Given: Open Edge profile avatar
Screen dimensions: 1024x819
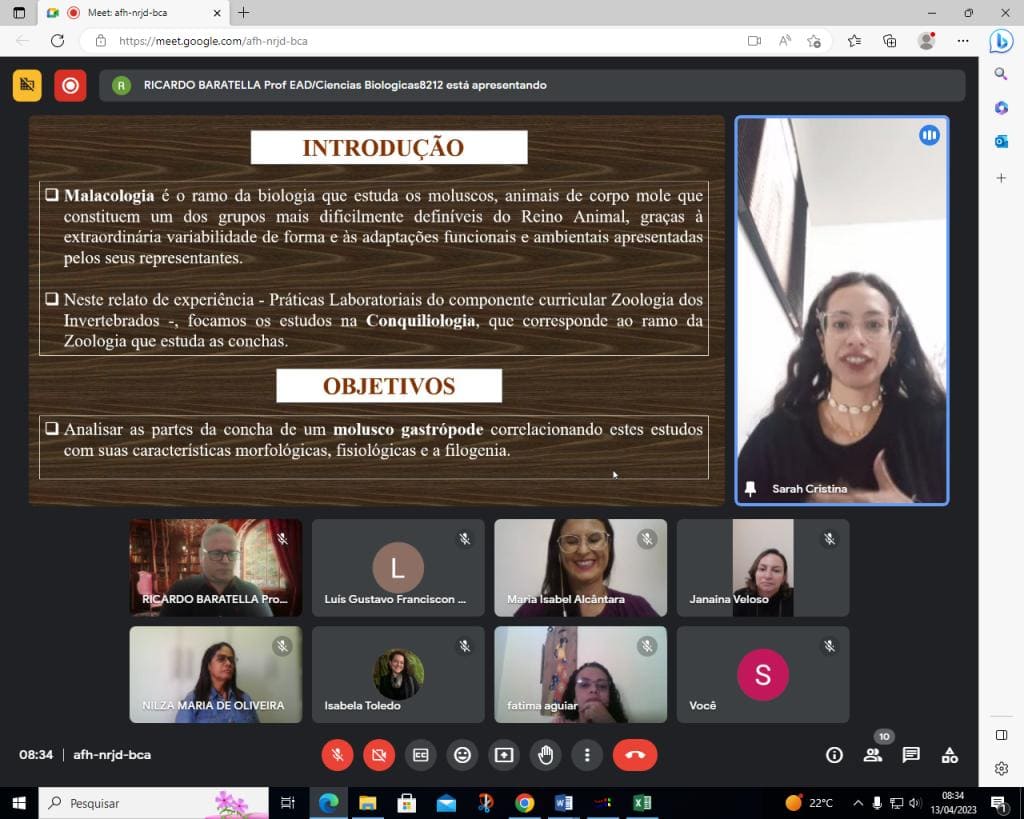Looking at the screenshot, I should pyautogui.click(x=926, y=41).
